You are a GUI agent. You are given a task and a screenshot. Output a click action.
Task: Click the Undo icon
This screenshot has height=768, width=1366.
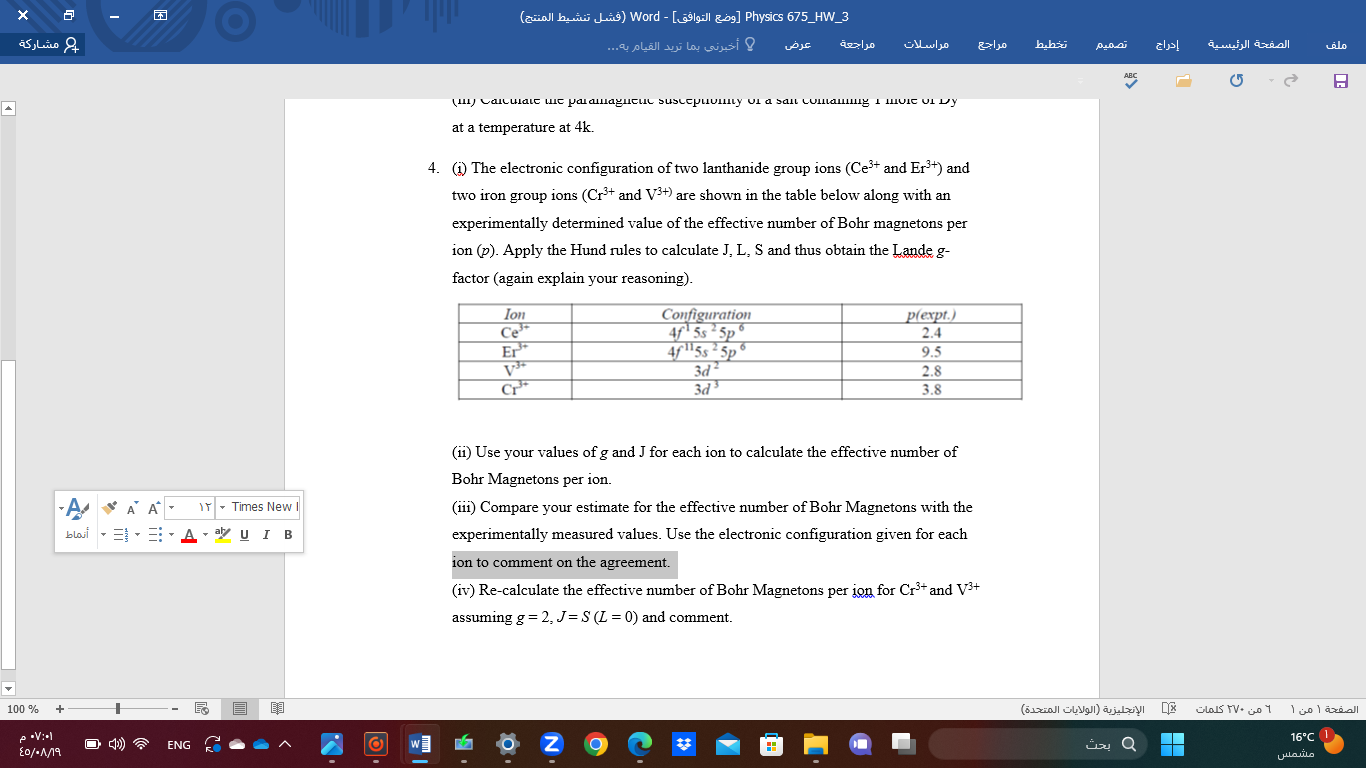1236,81
